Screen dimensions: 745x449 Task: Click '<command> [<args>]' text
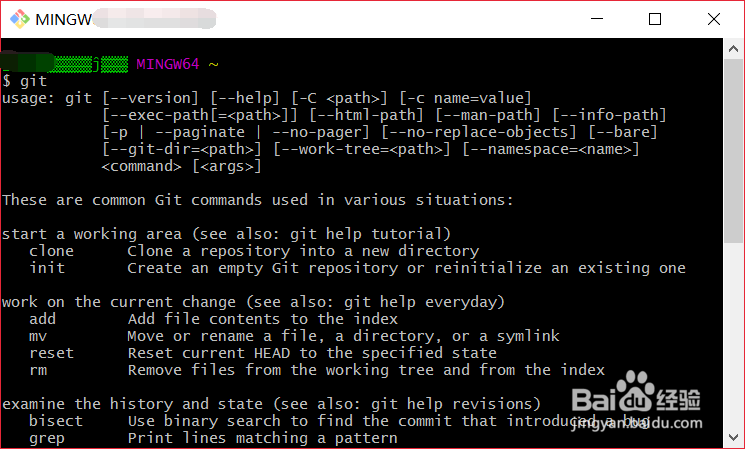coord(181,167)
